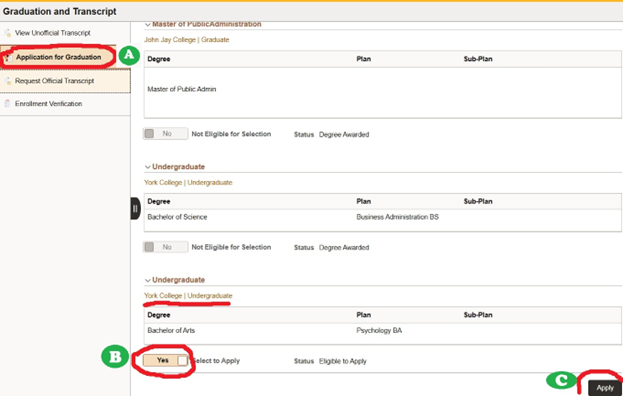Click the Select to Apply label
623x396 pixels.
[217, 361]
